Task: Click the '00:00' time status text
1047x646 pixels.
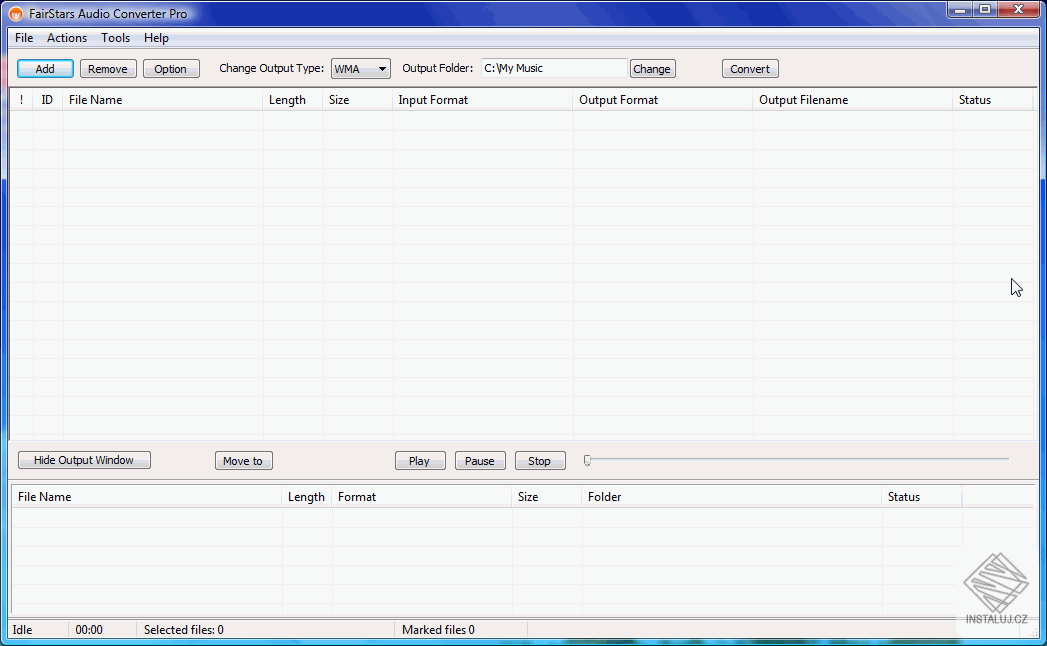Action: pyautogui.click(x=89, y=630)
